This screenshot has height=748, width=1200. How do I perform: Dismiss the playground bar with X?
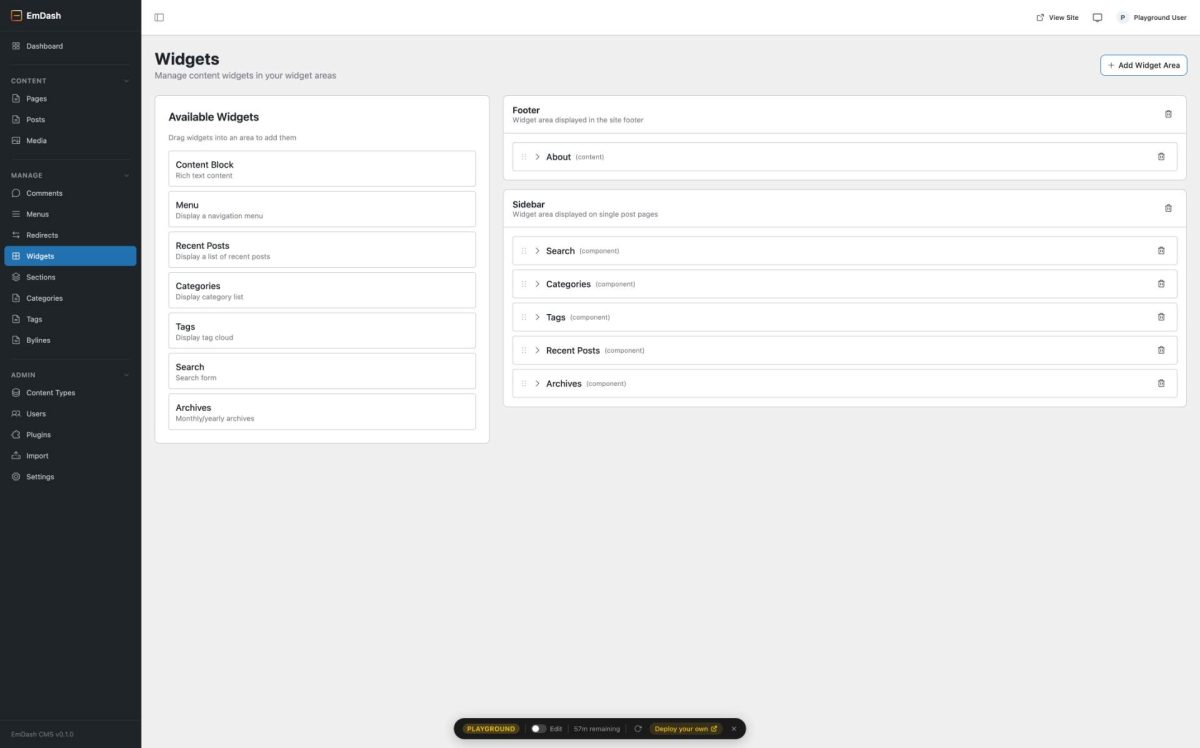[x=733, y=729]
